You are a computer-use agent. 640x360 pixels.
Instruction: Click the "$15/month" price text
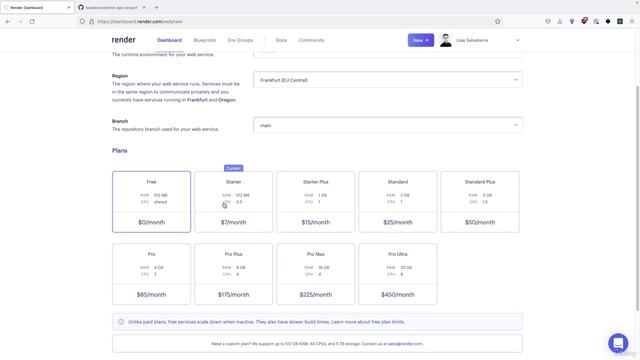tap(316, 222)
